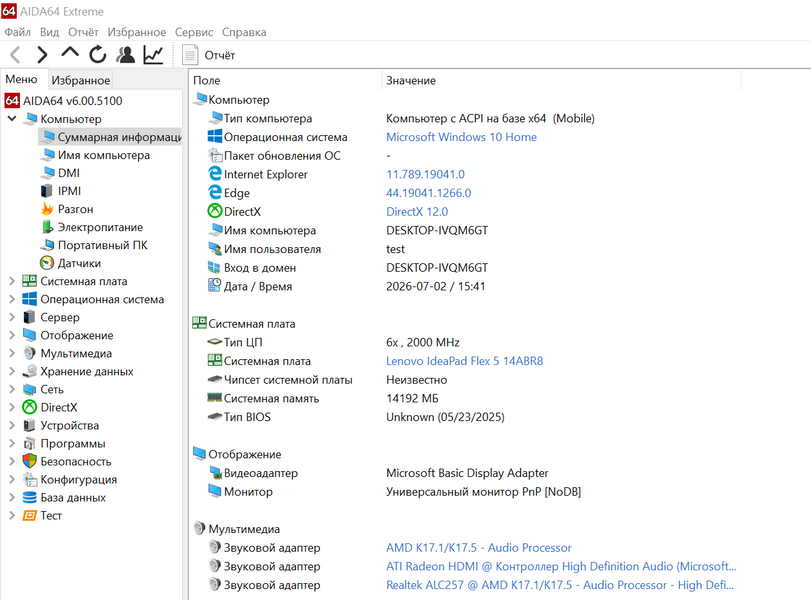Select Имя компьютера in the left tree
The image size is (811, 600).
tap(103, 155)
